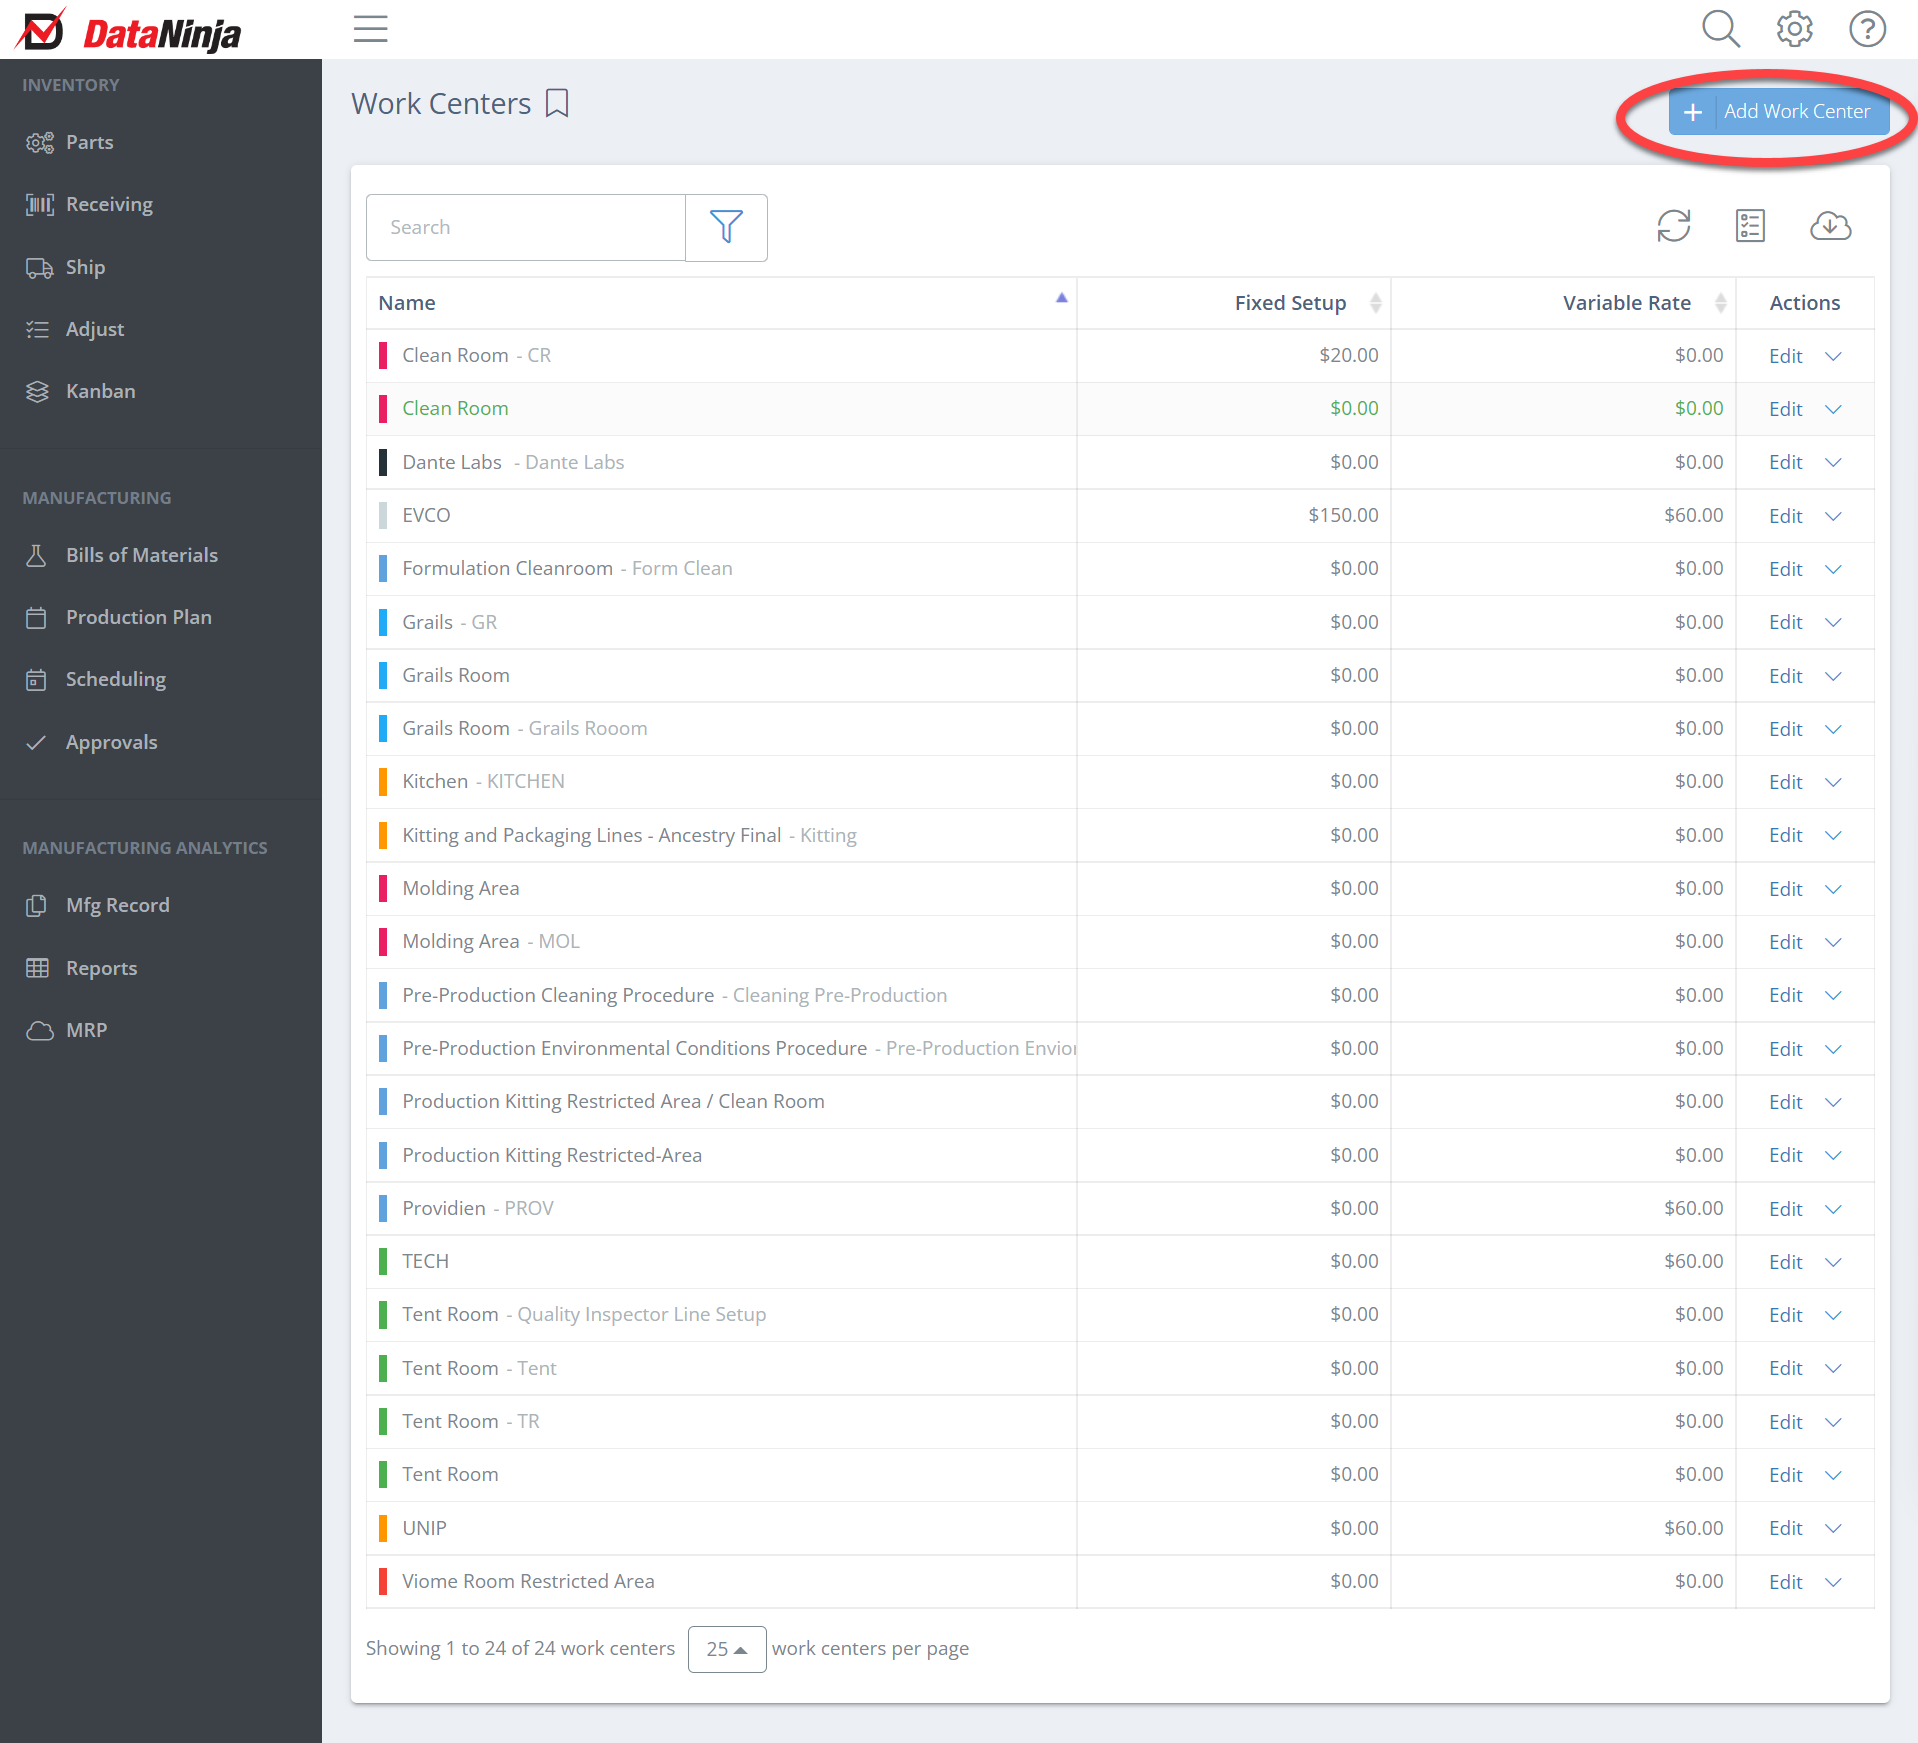Viewport: 1918px width, 1743px height.
Task: Select the Grails Room - Grails Rooom row
Action: click(x=1120, y=729)
